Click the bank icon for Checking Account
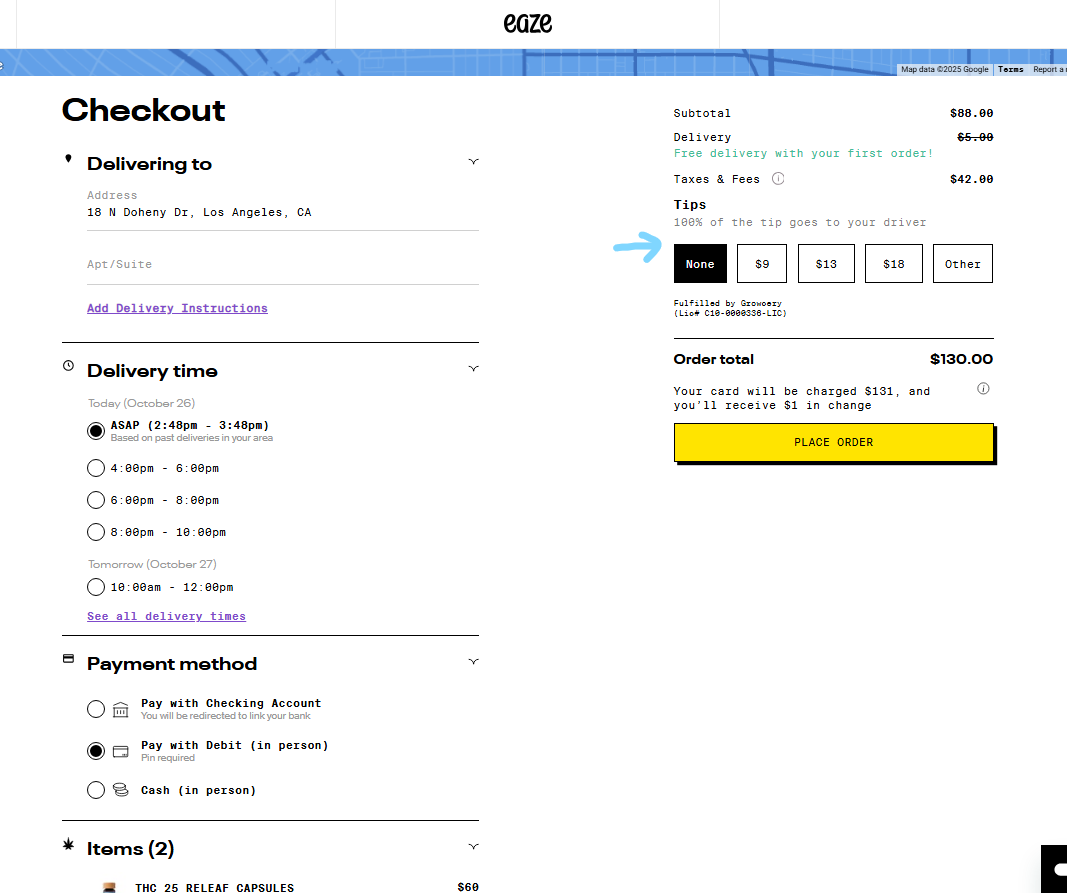 pos(121,709)
